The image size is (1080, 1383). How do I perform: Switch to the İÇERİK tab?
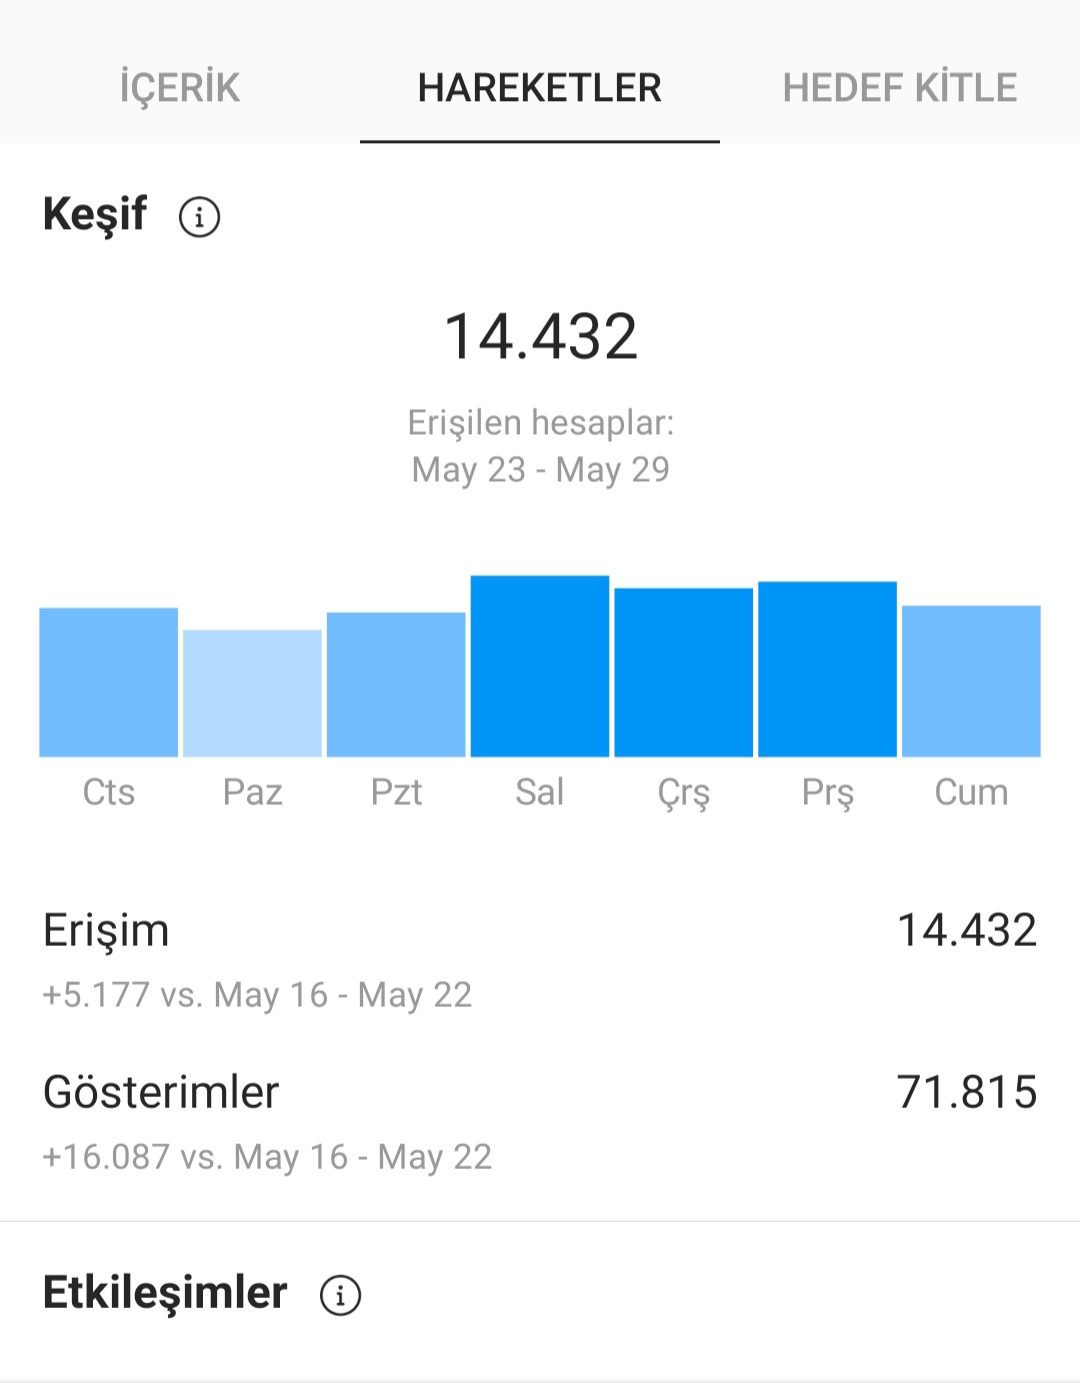(x=180, y=87)
